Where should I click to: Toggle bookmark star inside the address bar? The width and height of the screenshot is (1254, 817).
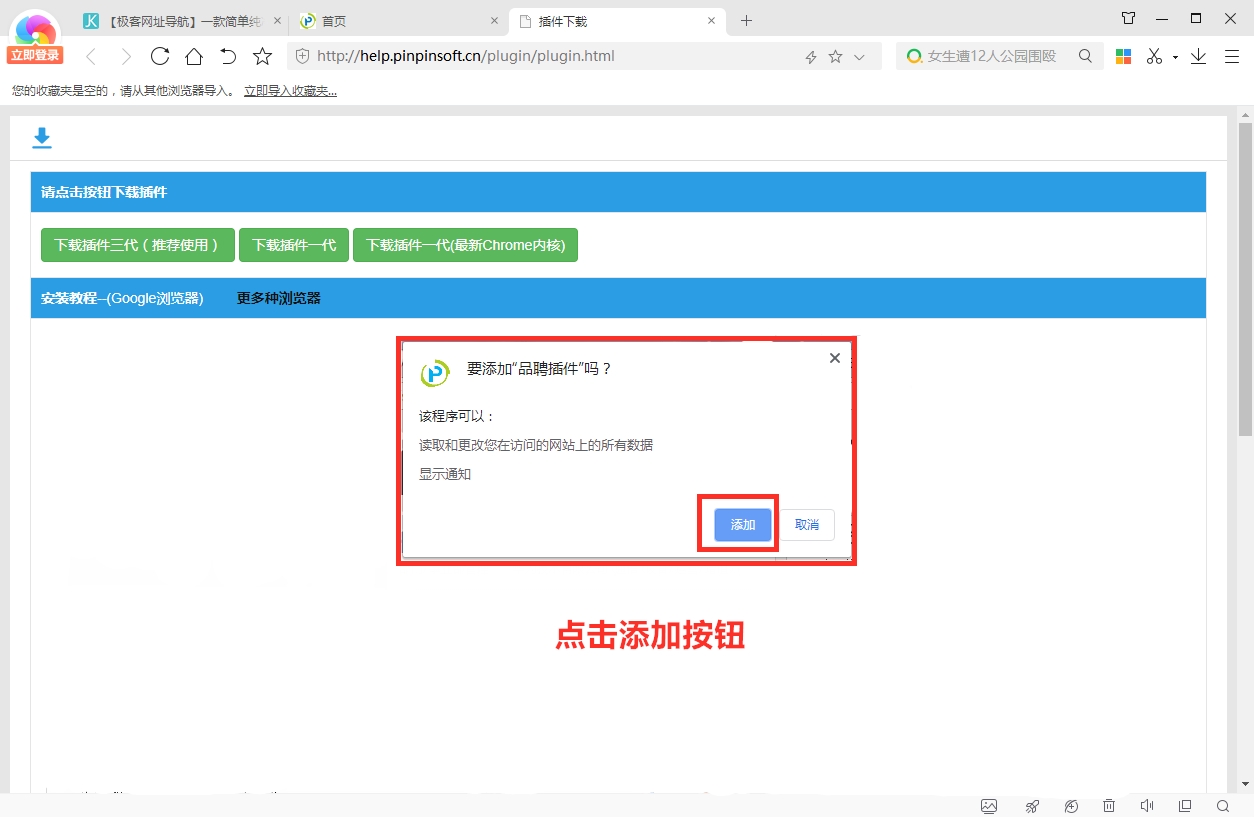(836, 57)
